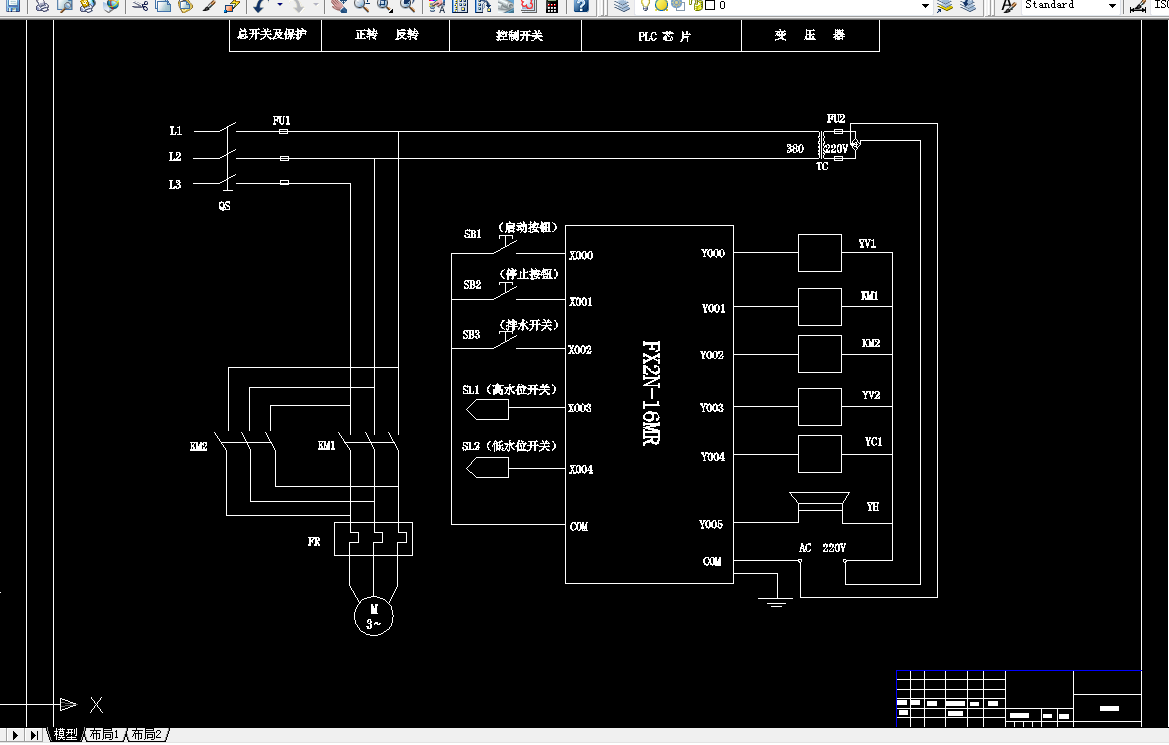
Task: Click the X000 input terminal label
Action: coord(581,255)
